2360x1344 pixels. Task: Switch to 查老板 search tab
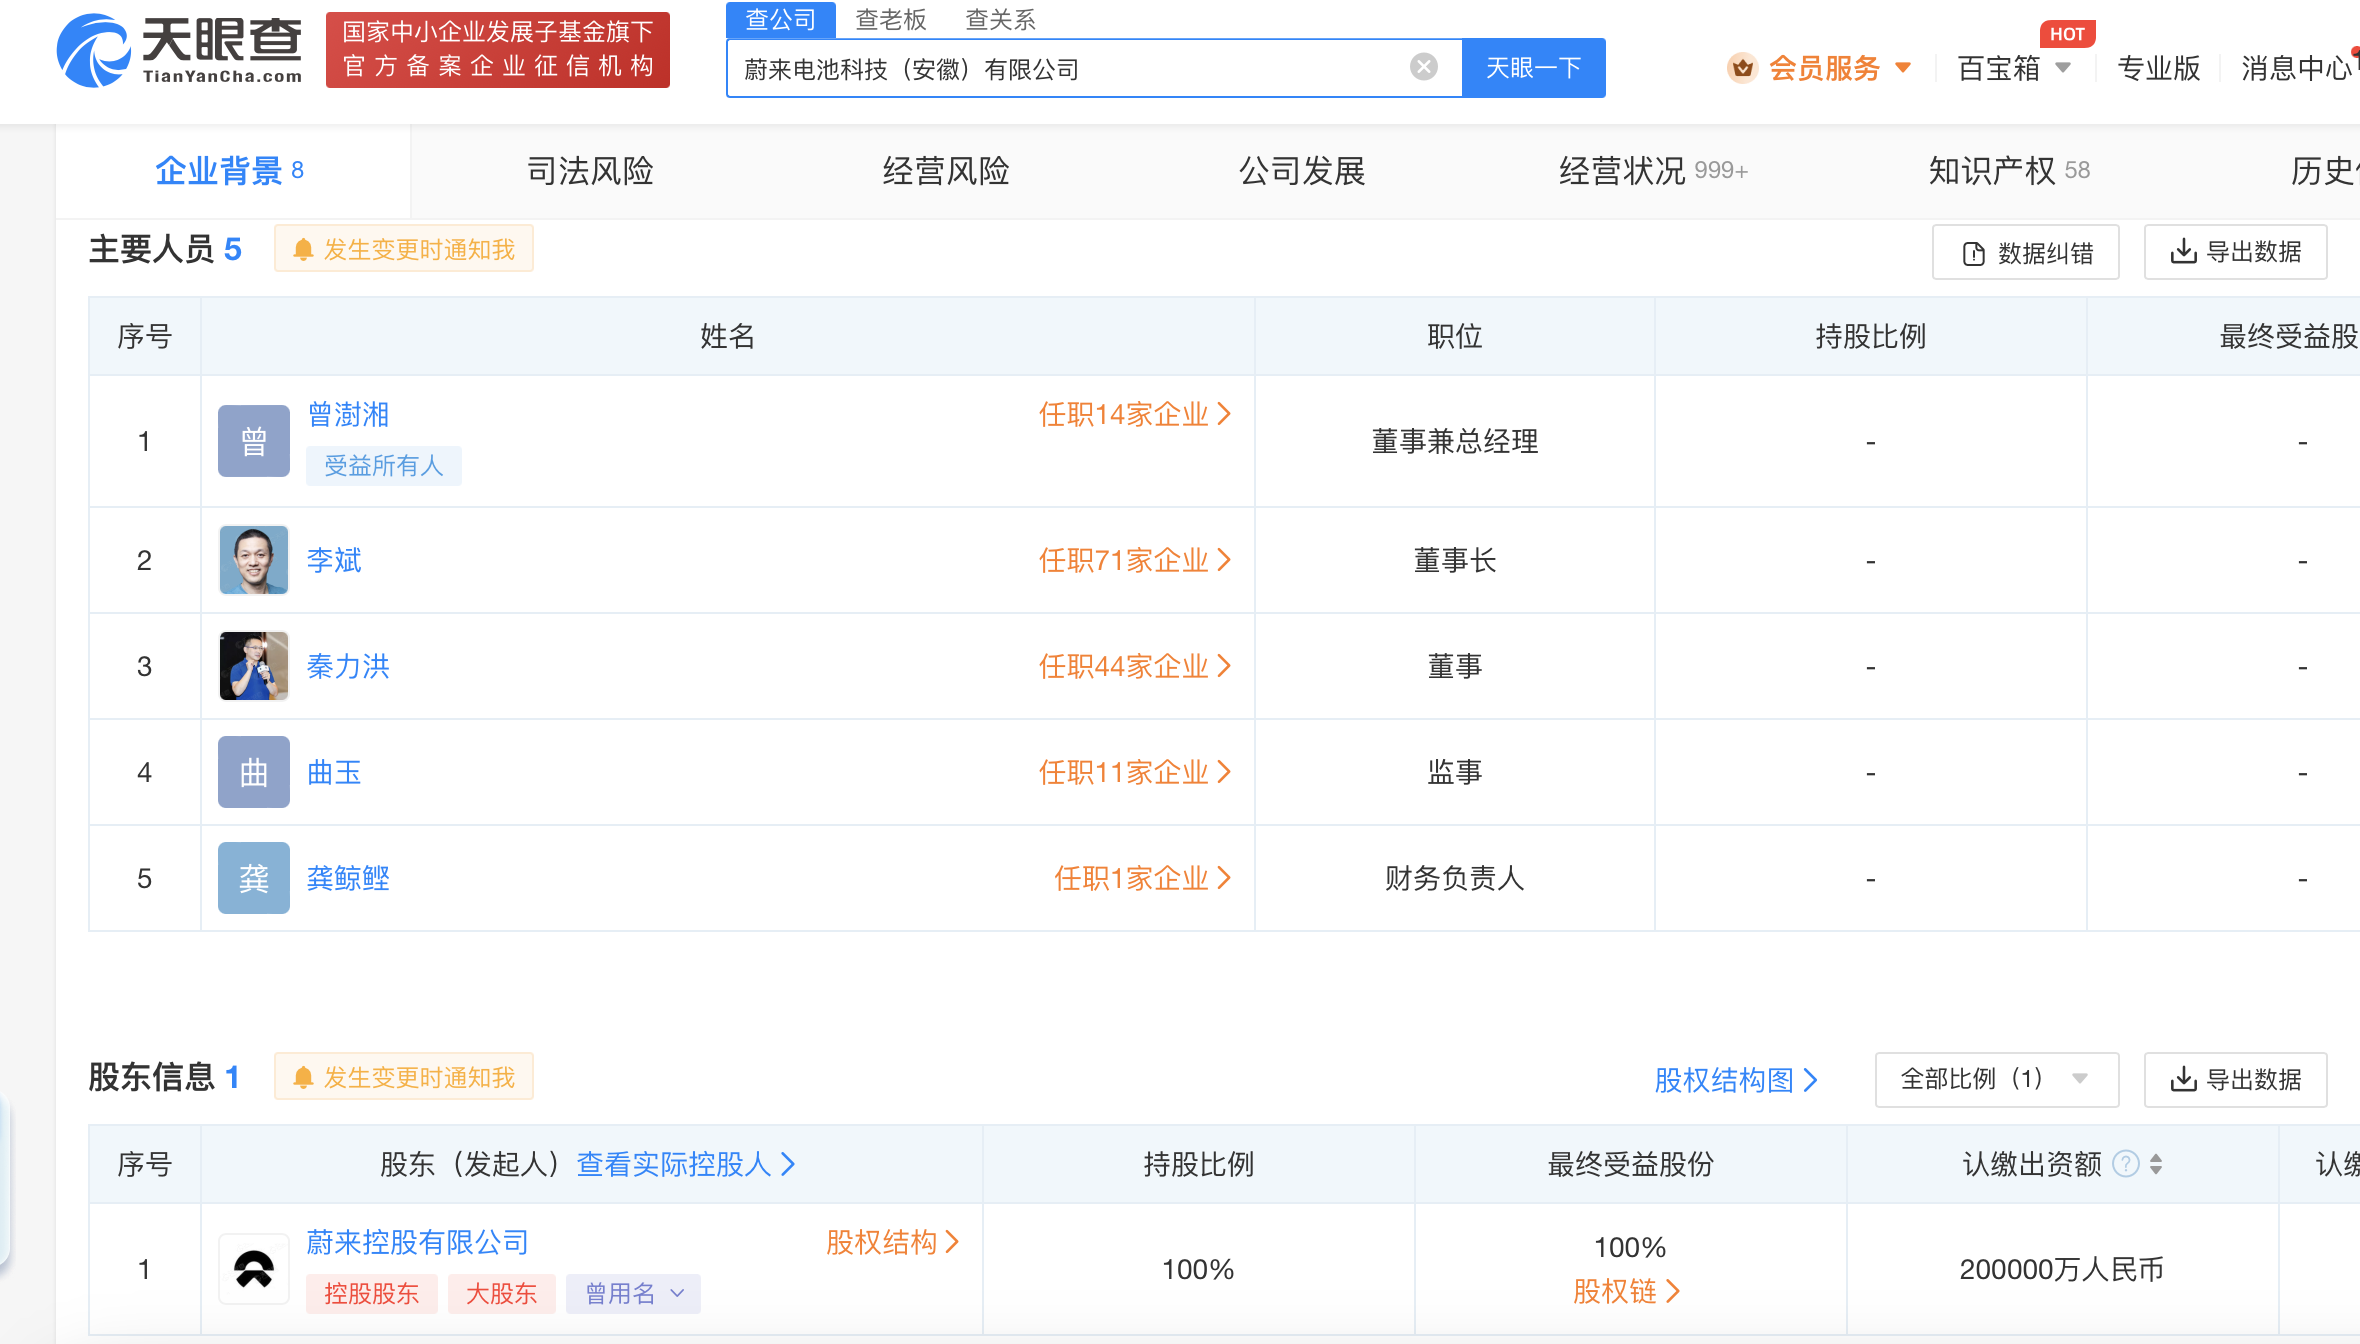click(891, 19)
